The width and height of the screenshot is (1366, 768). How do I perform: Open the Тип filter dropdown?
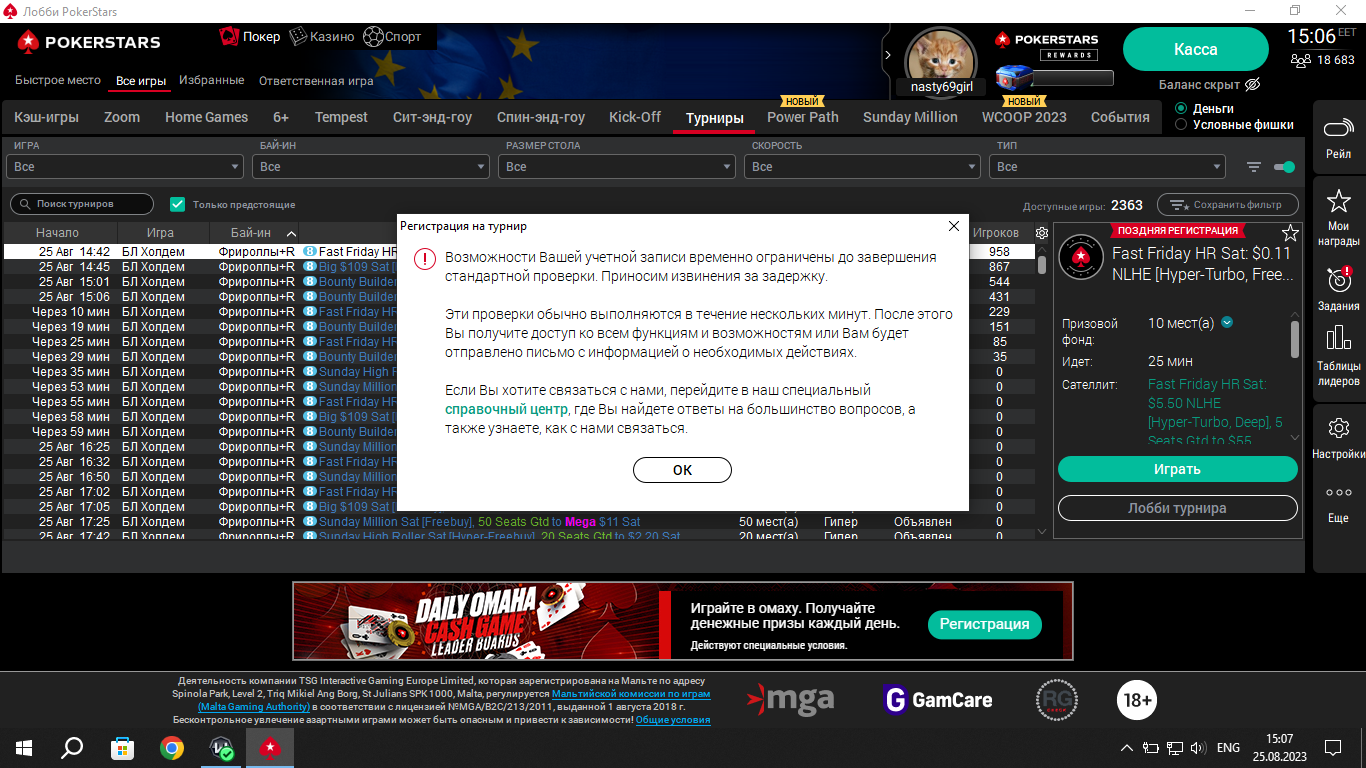1107,167
